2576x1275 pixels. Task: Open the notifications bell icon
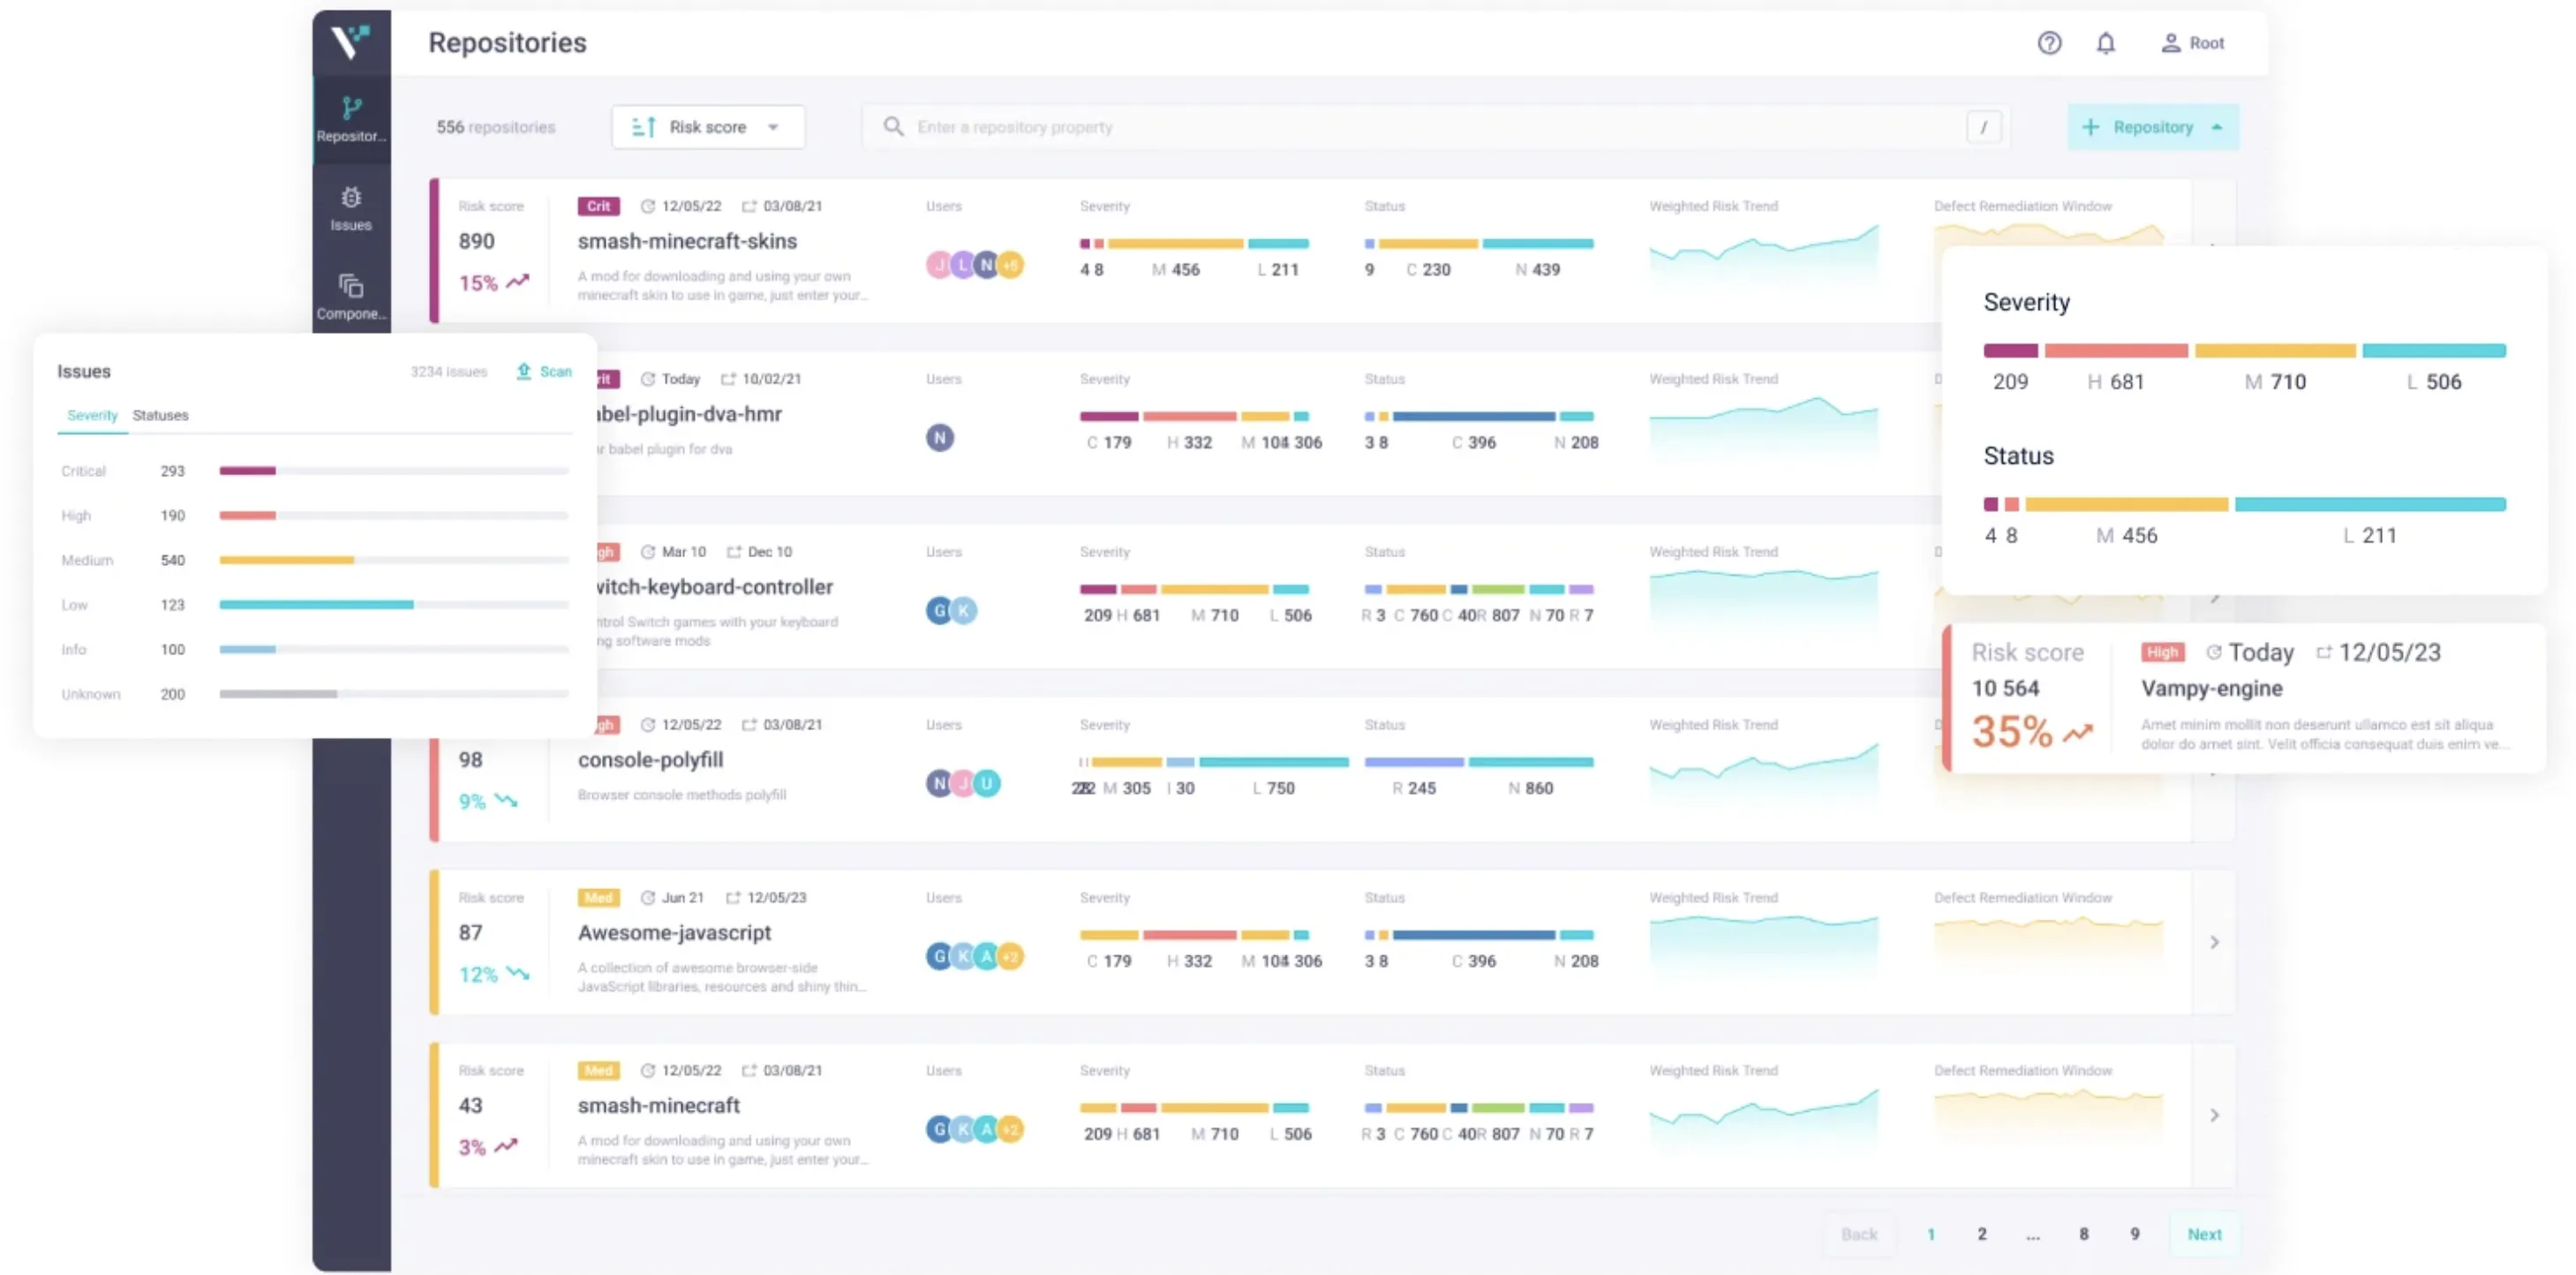[2105, 43]
